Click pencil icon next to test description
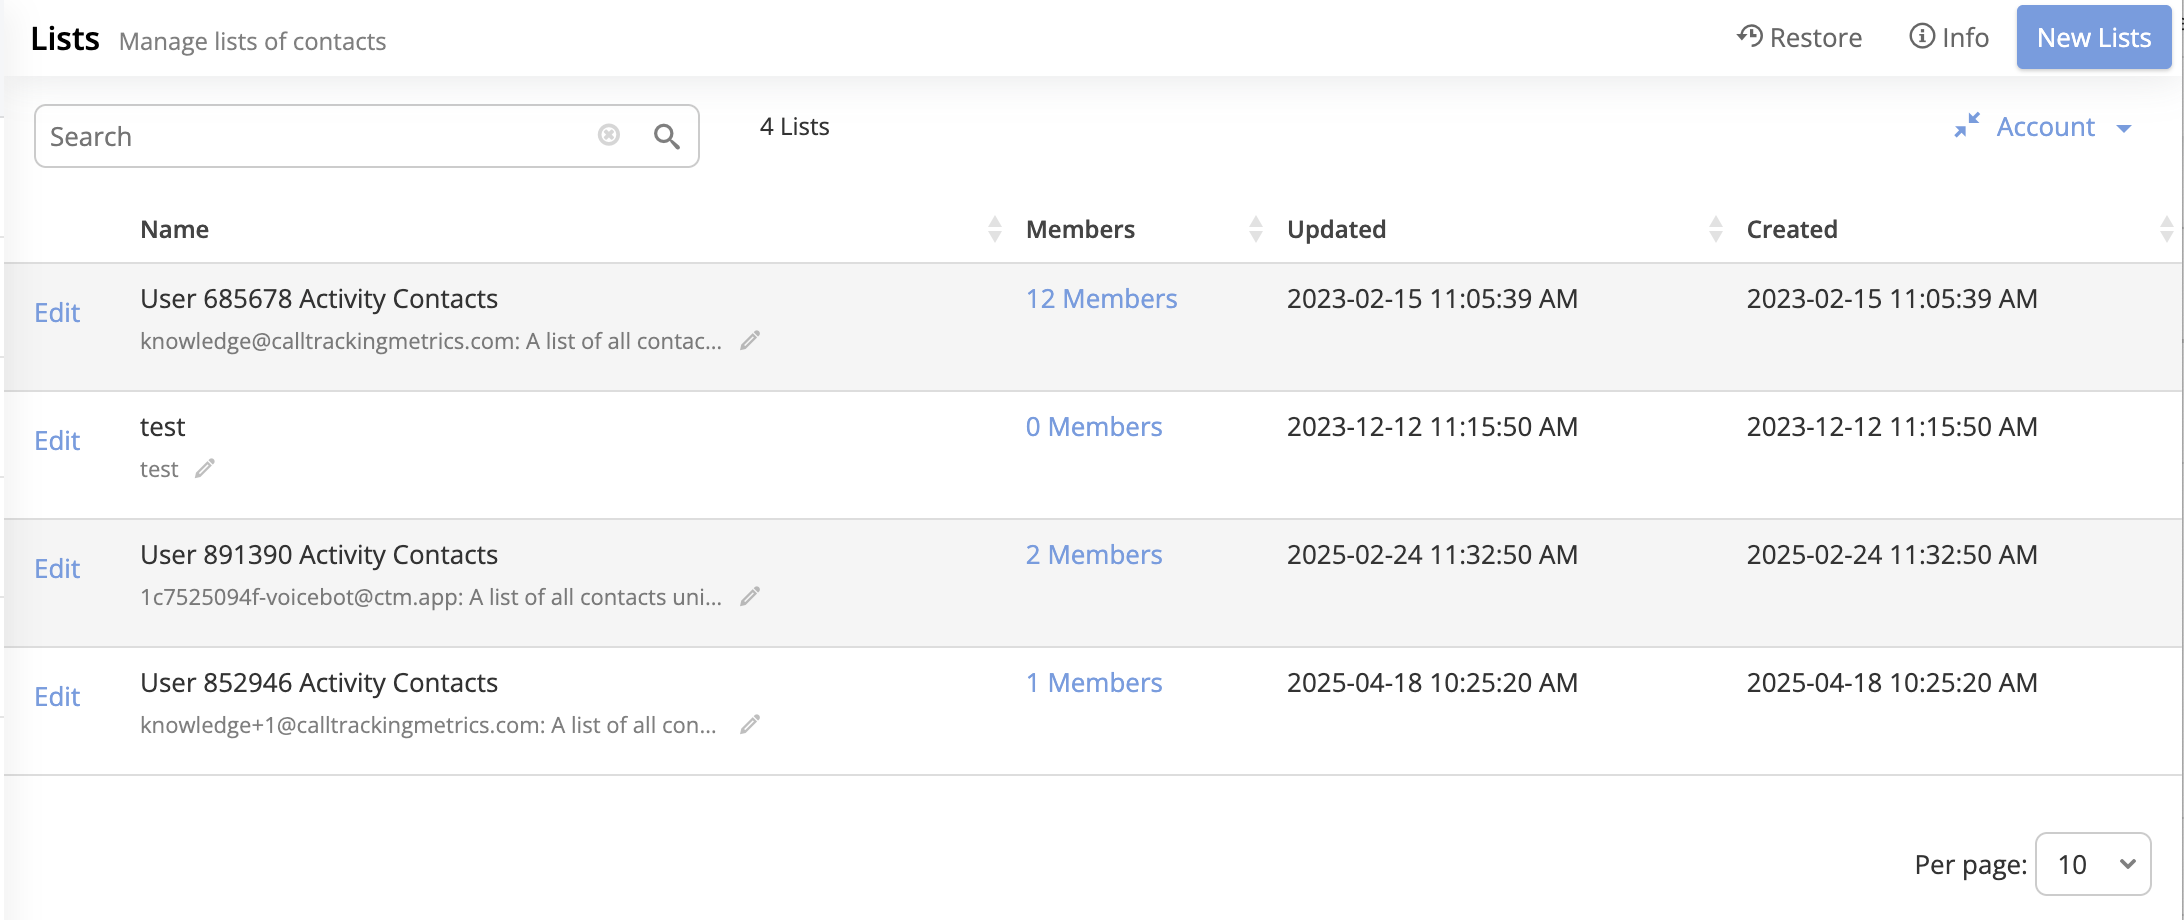Screen dimensions: 2184x920 tap(205, 469)
